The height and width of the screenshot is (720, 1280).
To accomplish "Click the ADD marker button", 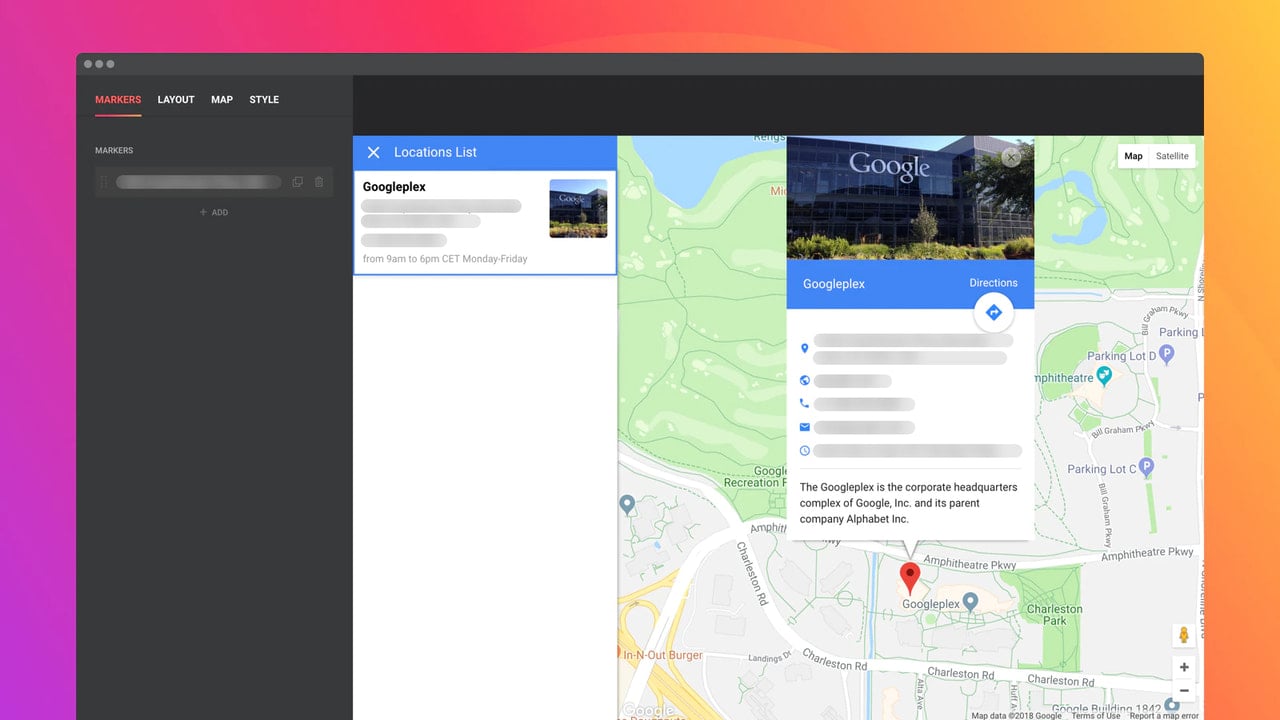I will coord(214,212).
